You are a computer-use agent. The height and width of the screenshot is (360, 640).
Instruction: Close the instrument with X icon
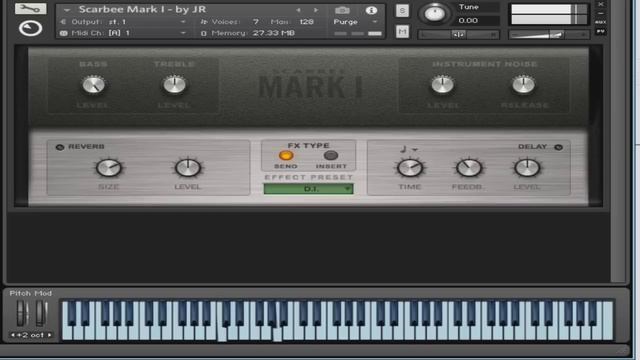point(601,4)
